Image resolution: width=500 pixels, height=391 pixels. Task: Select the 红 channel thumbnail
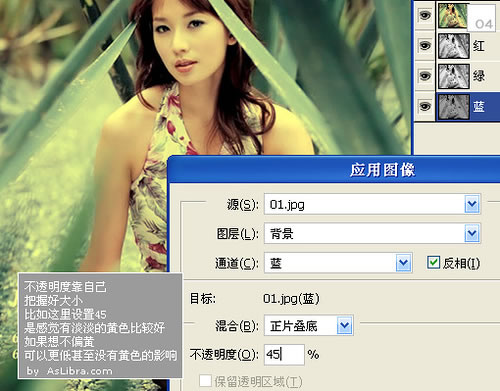pos(453,46)
